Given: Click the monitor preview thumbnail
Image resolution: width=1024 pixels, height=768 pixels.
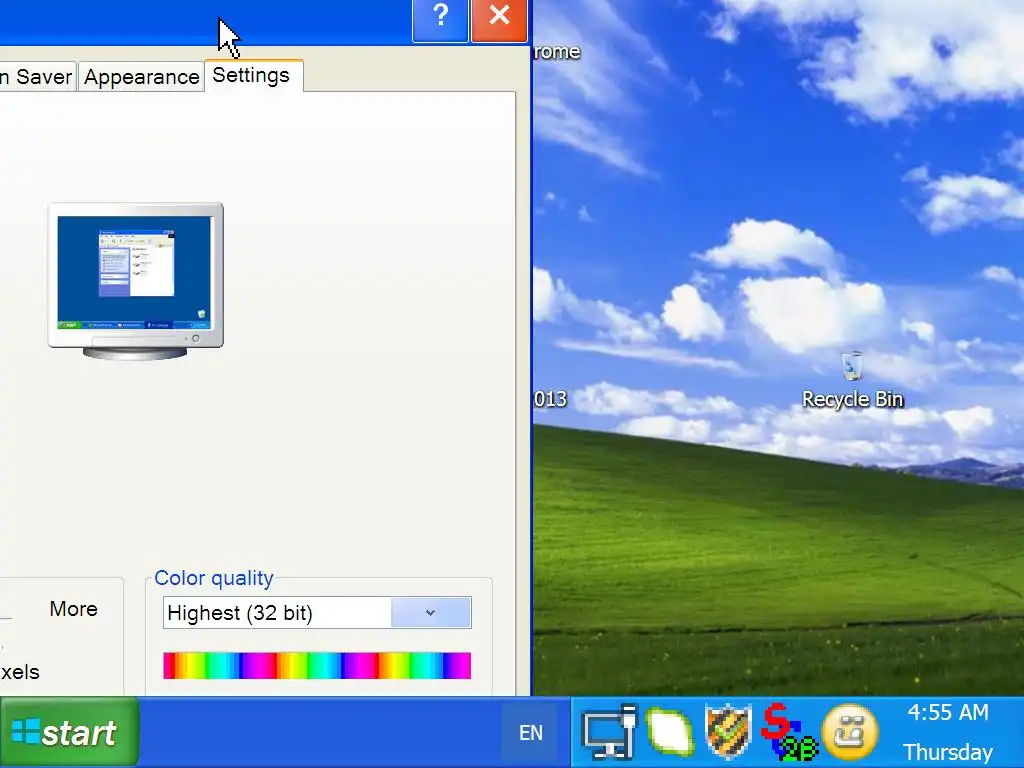Looking at the screenshot, I should (136, 281).
